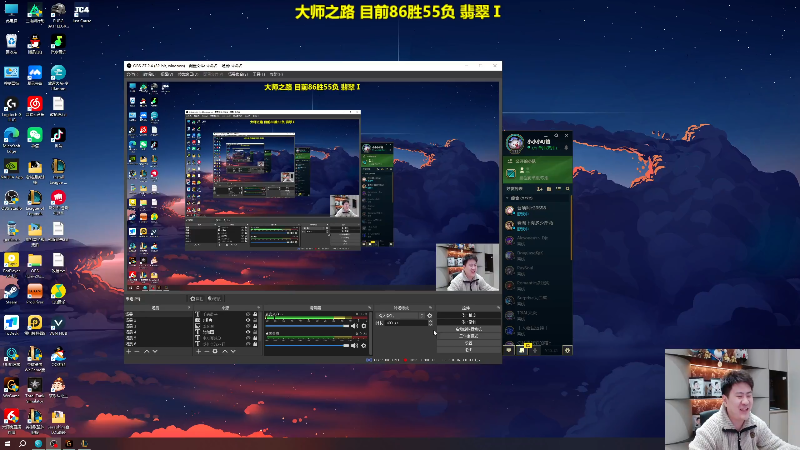Adjust transition duration stepper arrows
Image resolution: width=800 pixels, height=450 pixels.
(430, 323)
